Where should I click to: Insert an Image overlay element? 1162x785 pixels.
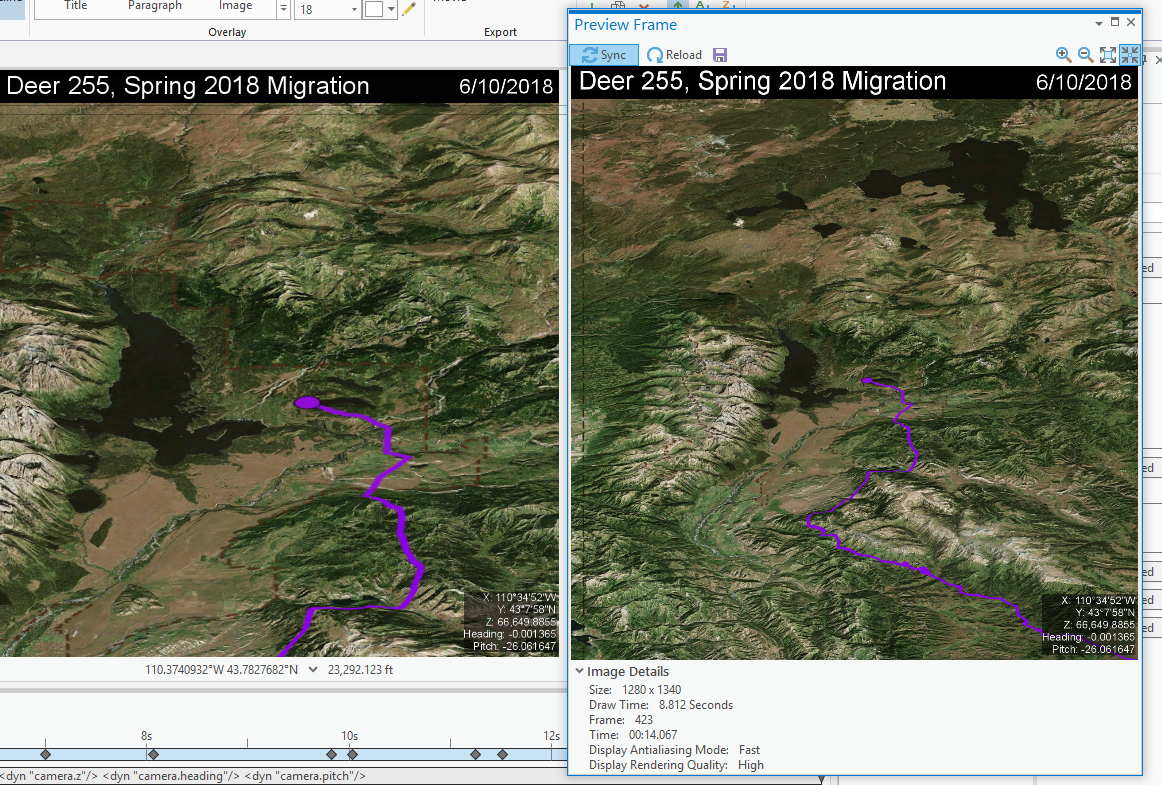(x=235, y=6)
